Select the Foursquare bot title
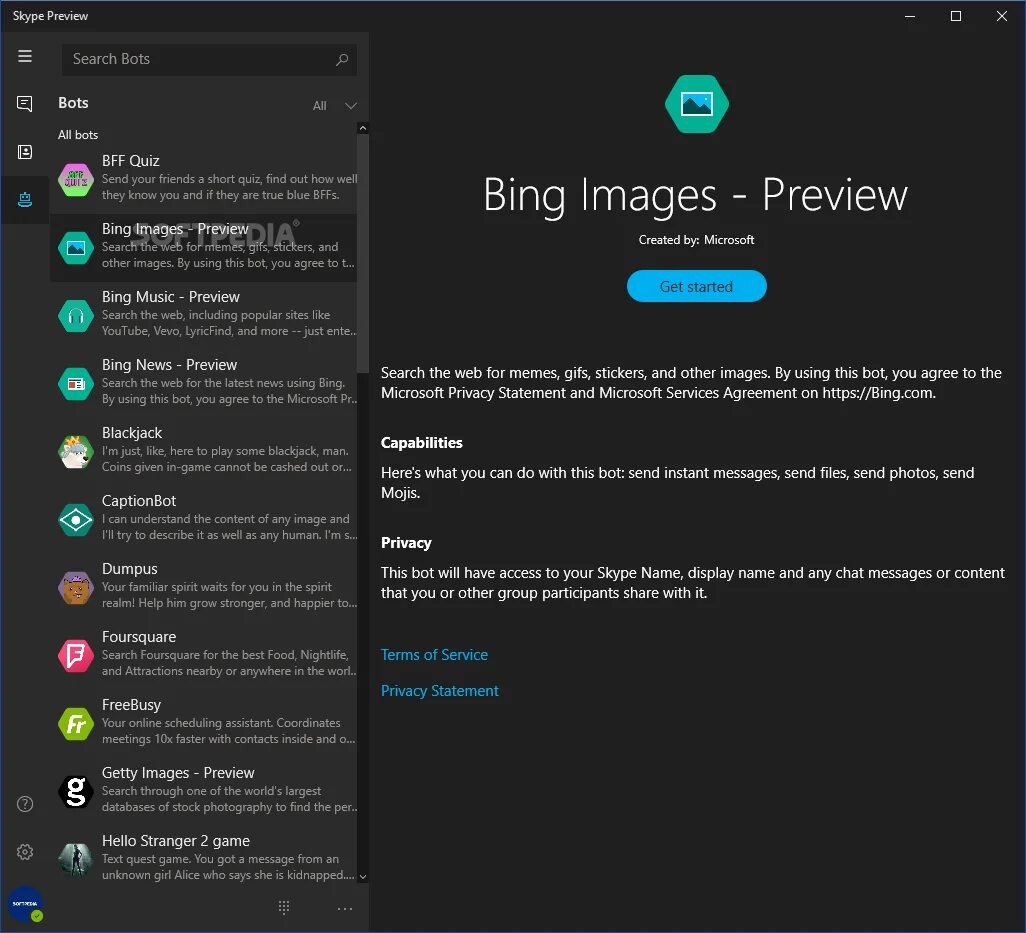 [139, 637]
